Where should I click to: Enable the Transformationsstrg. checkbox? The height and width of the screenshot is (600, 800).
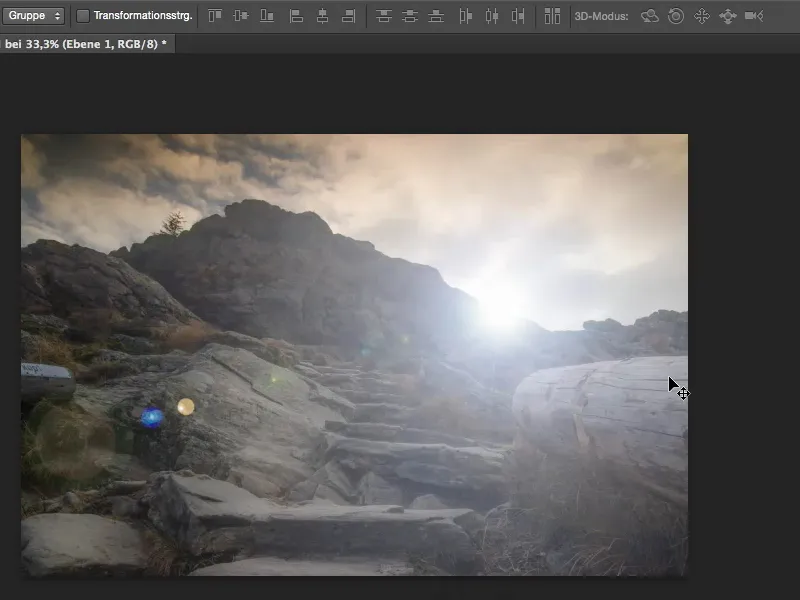[x=83, y=16]
